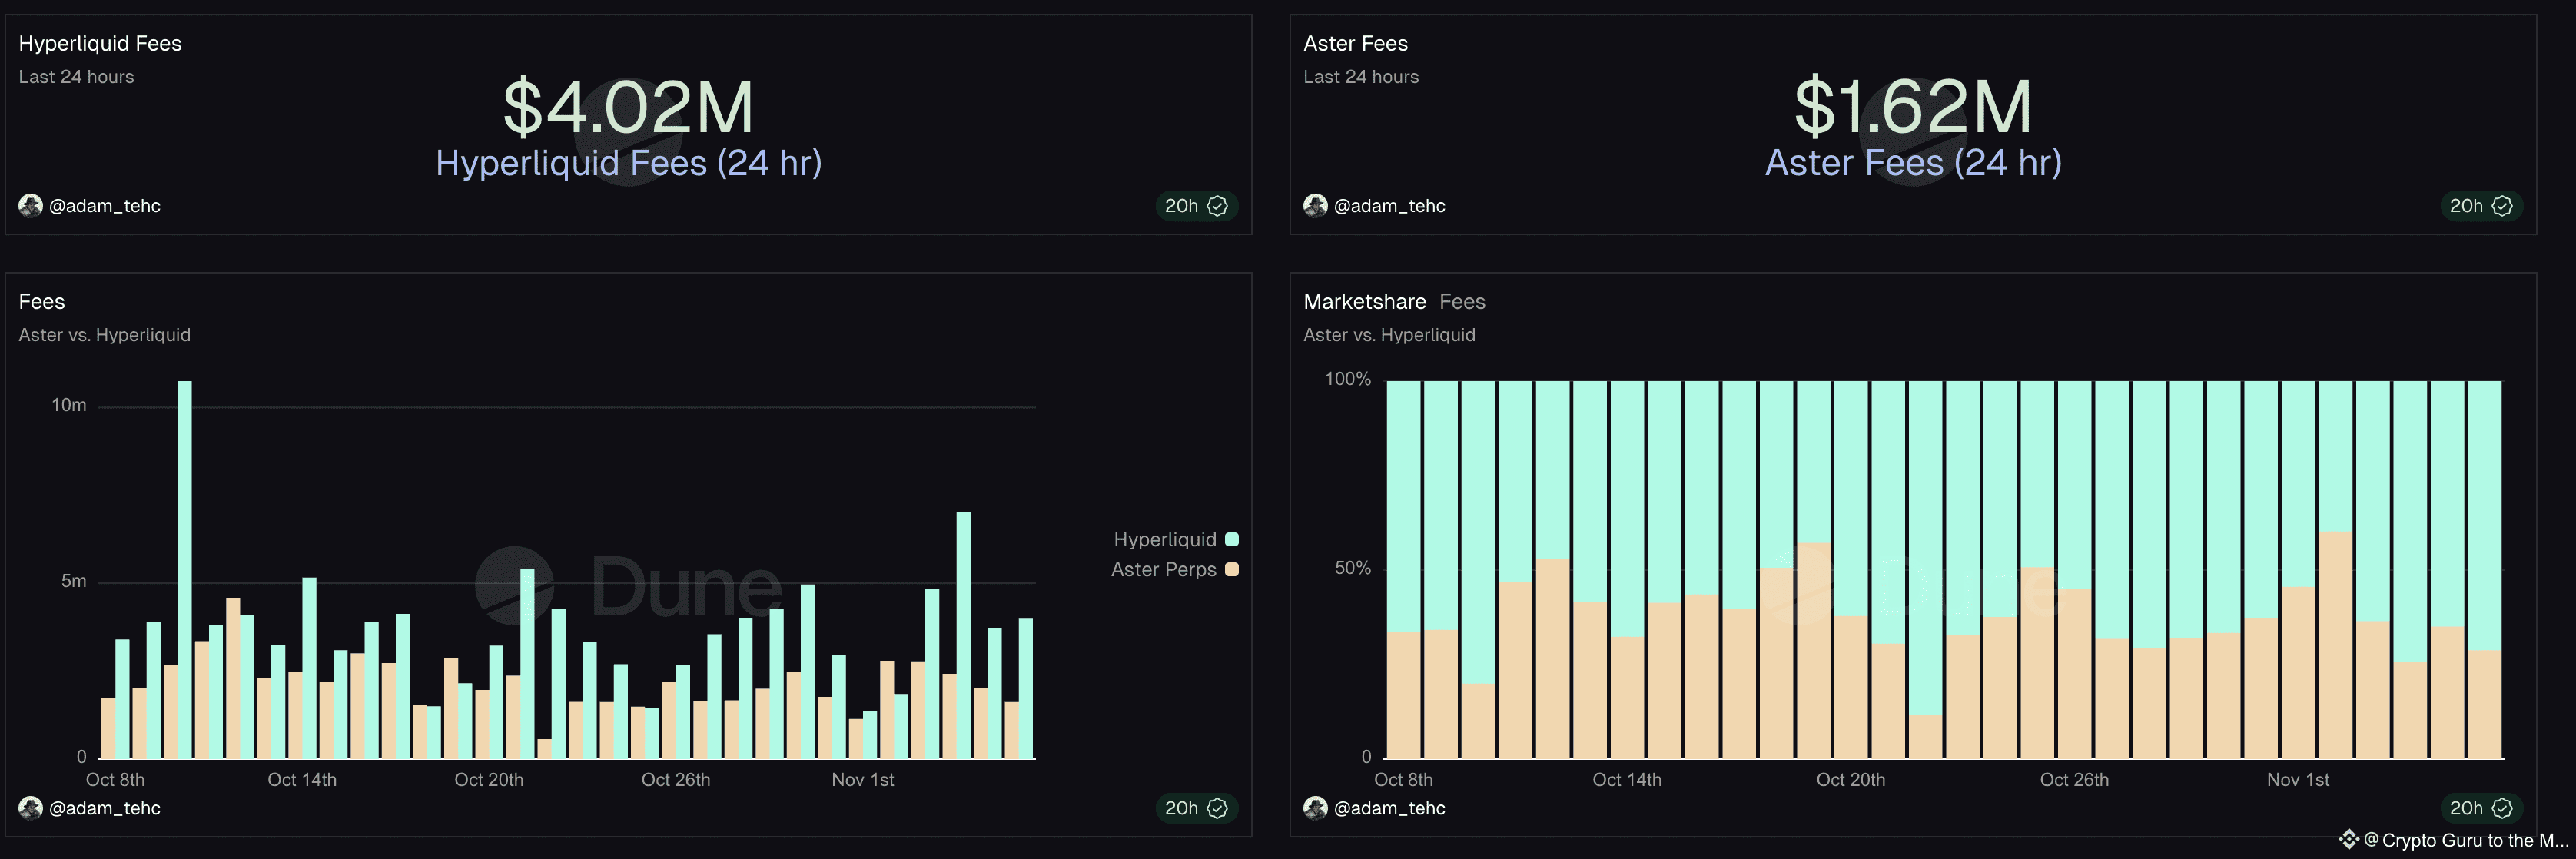Click 20h refresh badge on Hyperliquid Fees card
The width and height of the screenshot is (2576, 859).
coord(1181,206)
